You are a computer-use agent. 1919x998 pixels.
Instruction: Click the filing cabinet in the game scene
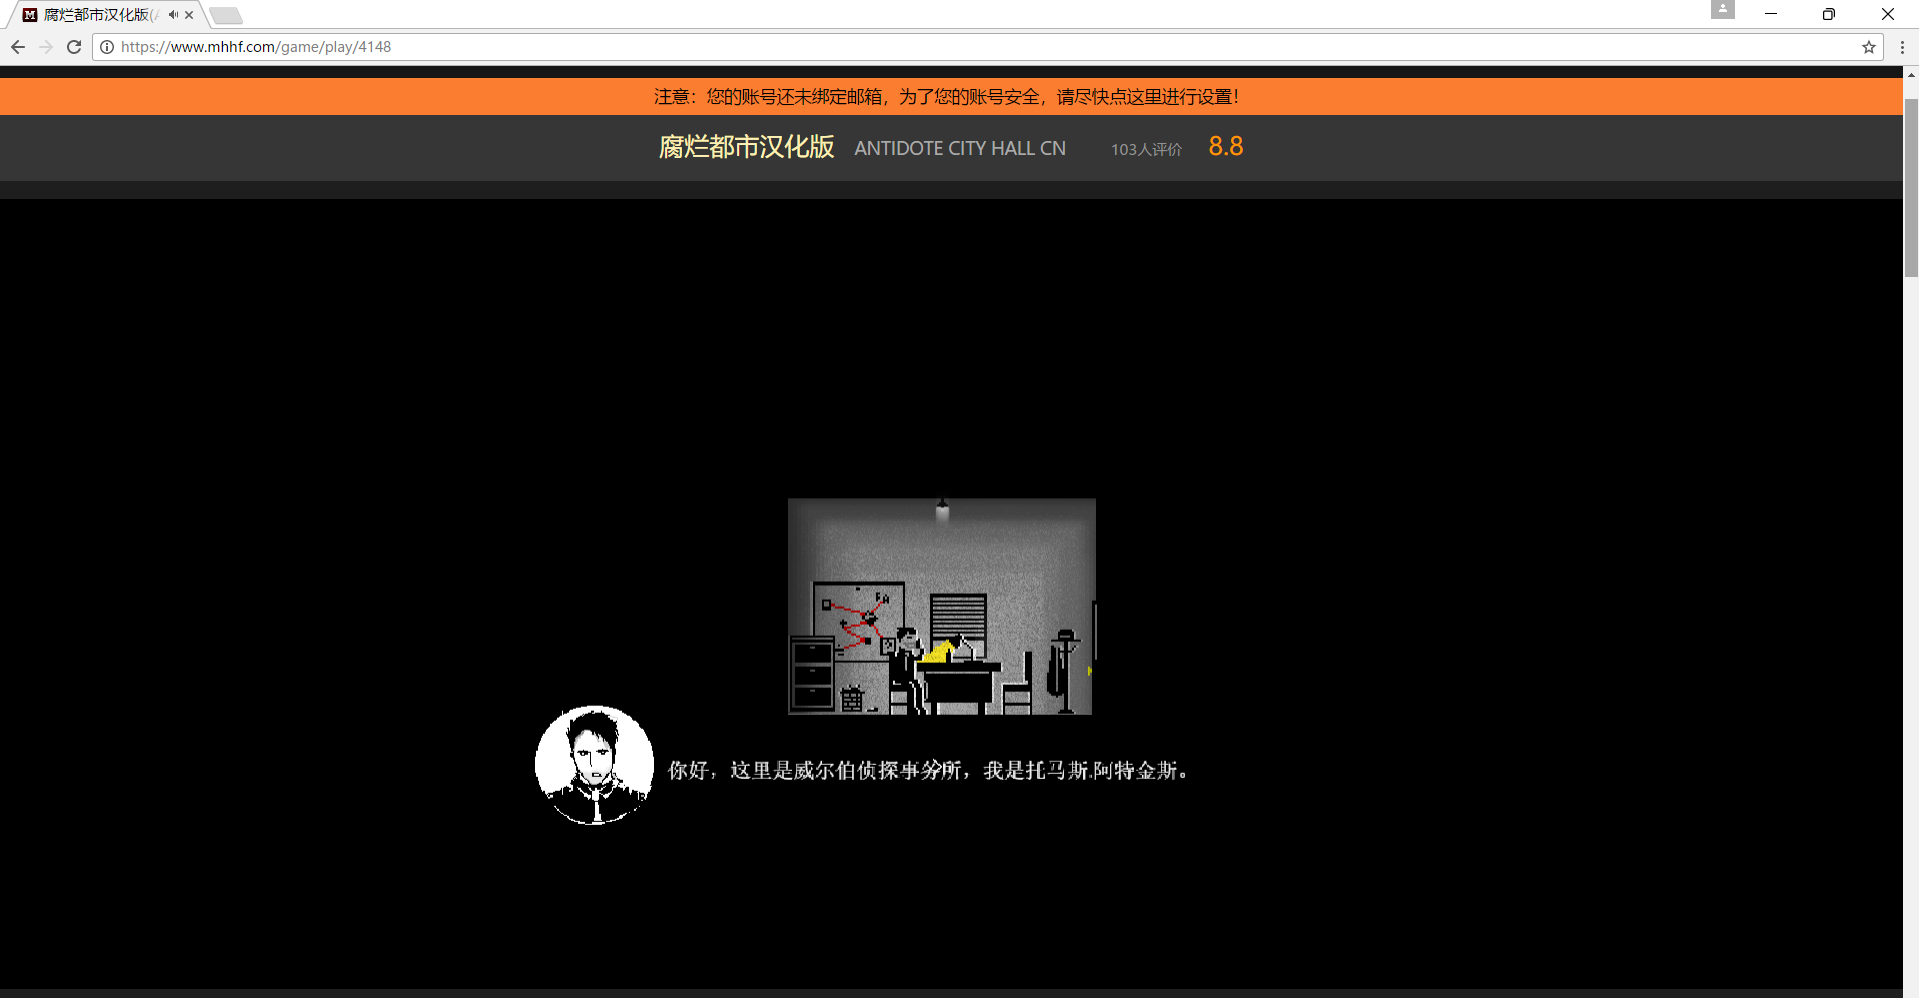pos(812,674)
